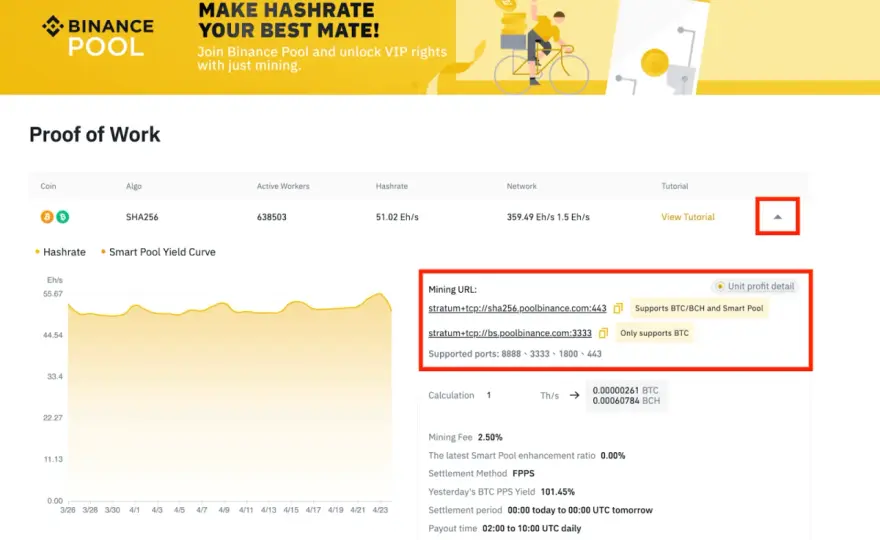The height and width of the screenshot is (540, 880).
Task: Click the Settlement Method FPPS value
Action: pyautogui.click(x=523, y=473)
